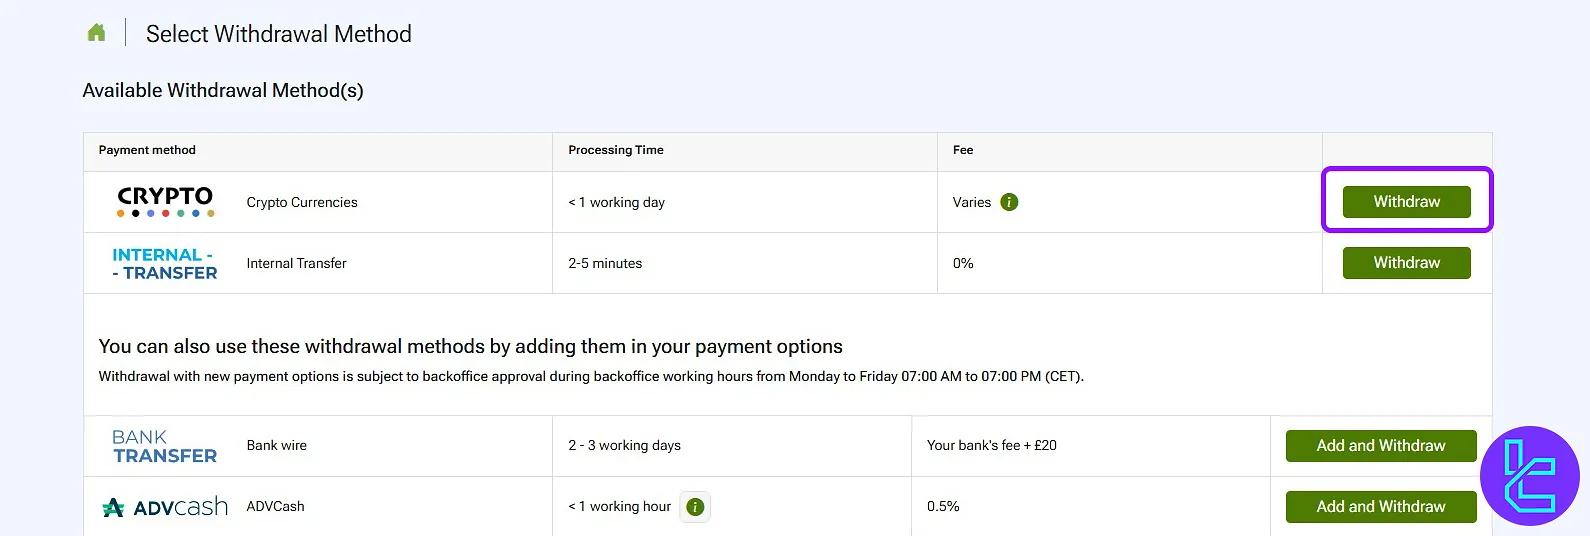
Task: Withdraw using Internal Transfer
Action: click(1406, 263)
